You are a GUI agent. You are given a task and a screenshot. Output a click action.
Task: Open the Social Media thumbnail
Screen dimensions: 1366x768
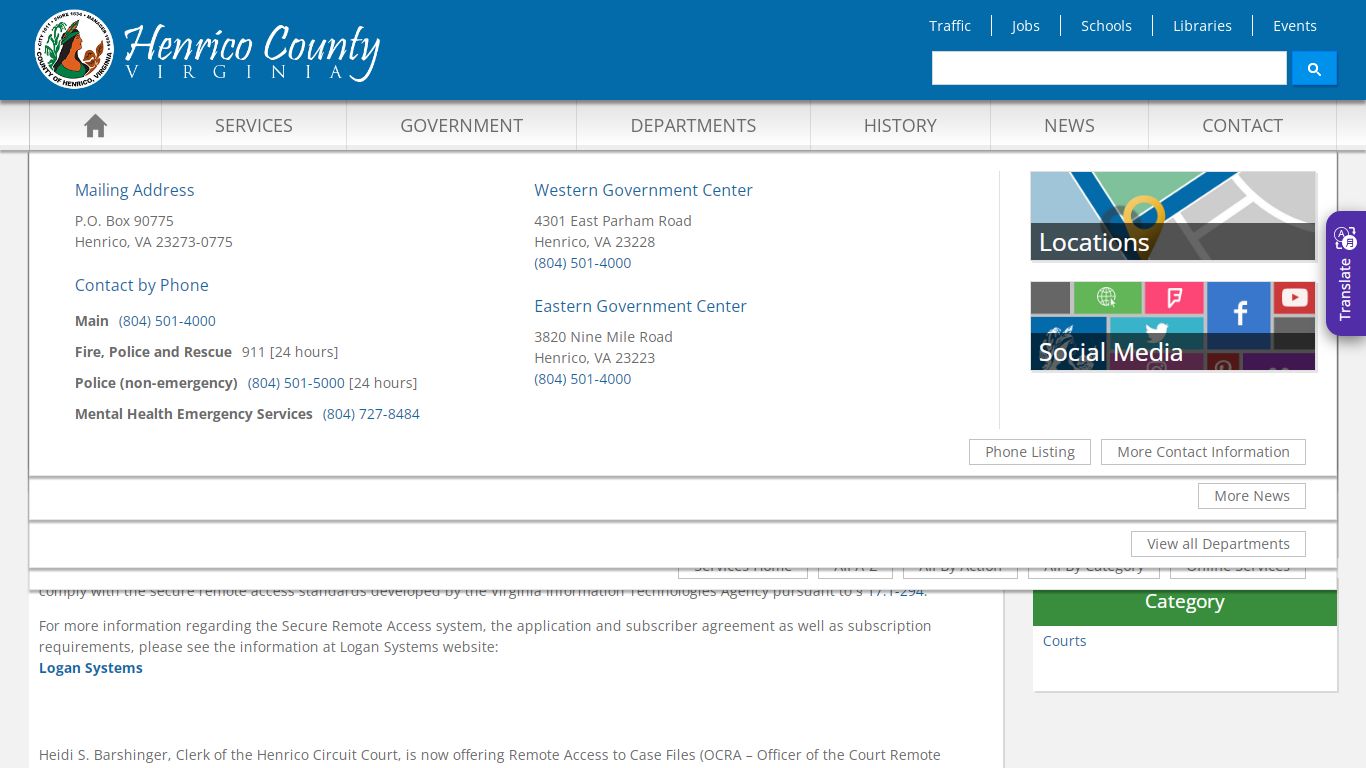tap(1173, 326)
